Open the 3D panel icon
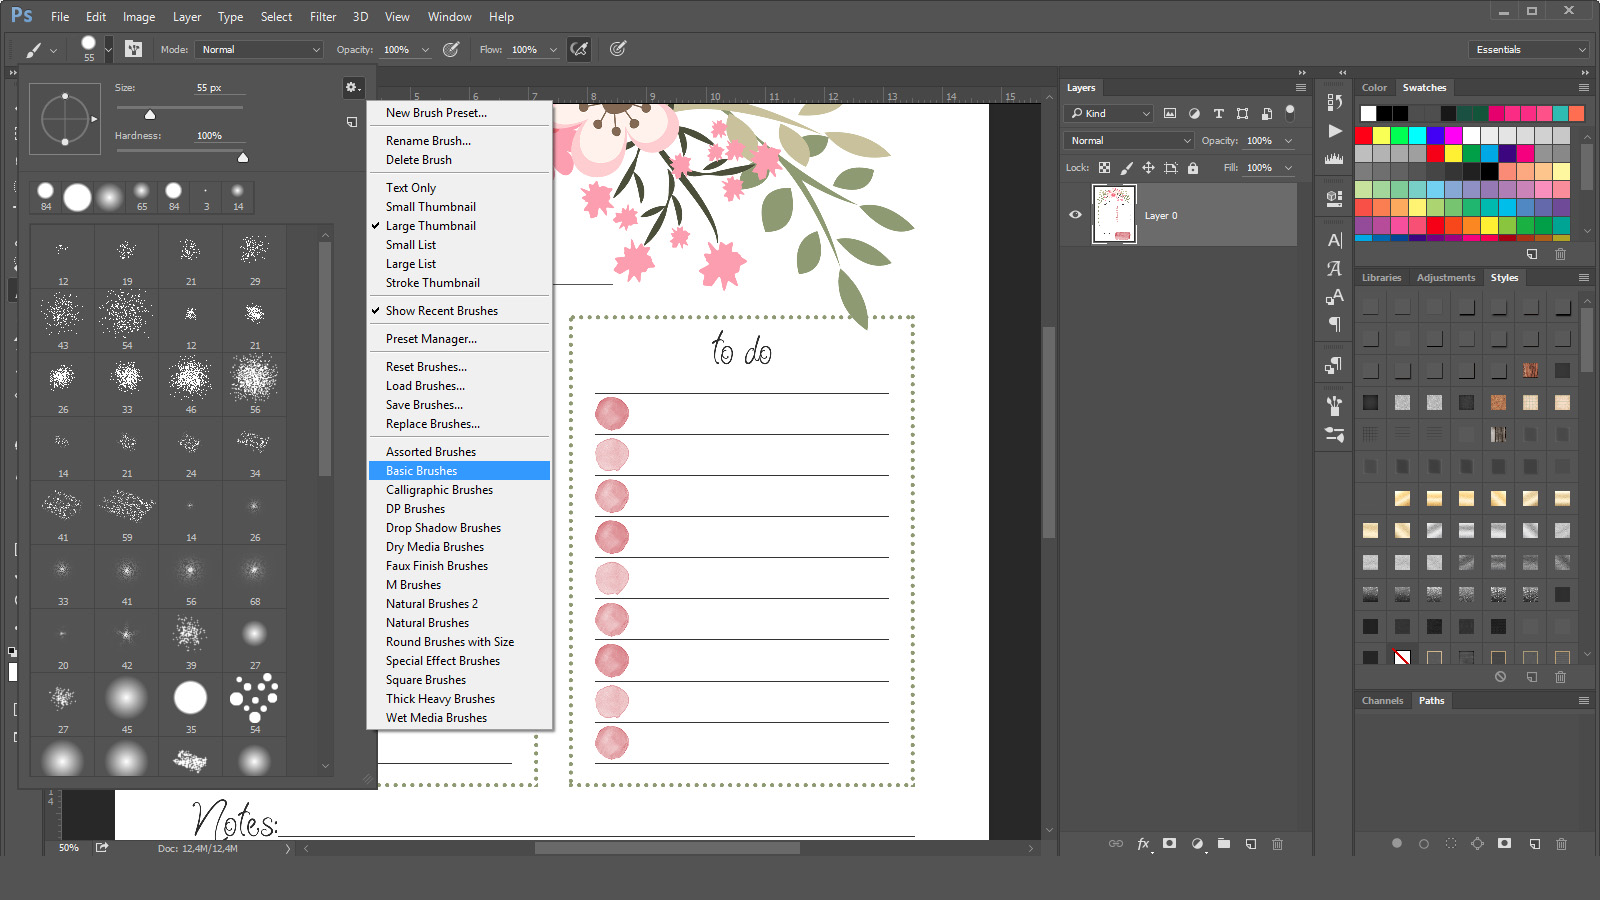This screenshot has width=1600, height=900. [1334, 197]
